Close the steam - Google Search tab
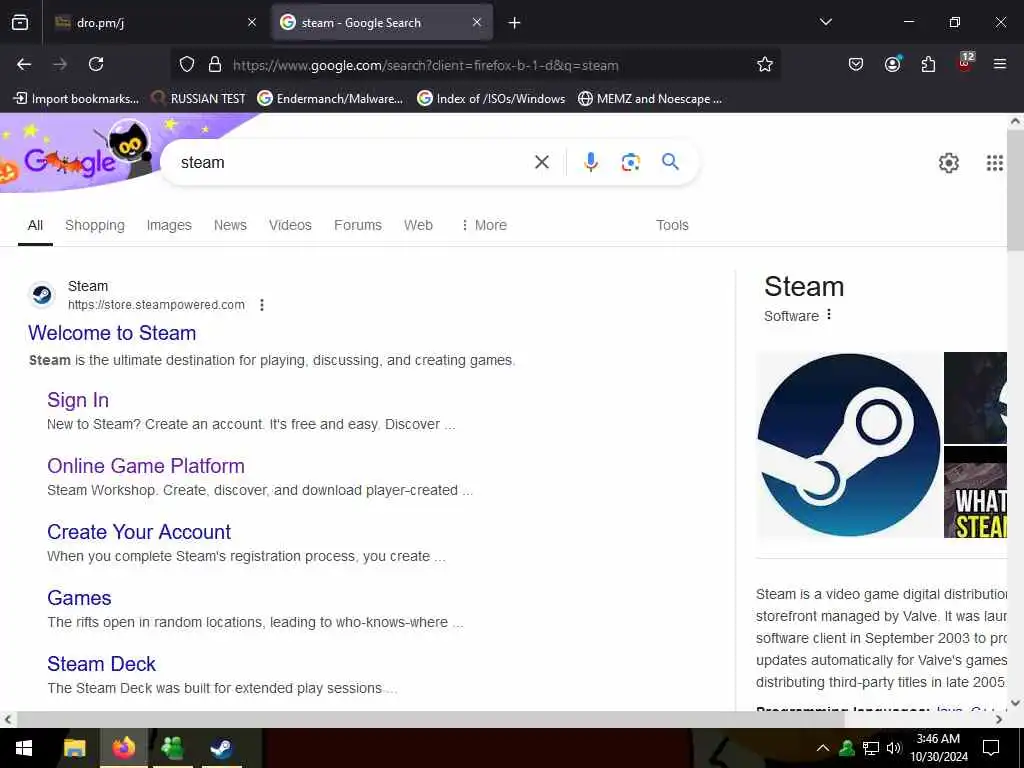The image size is (1024, 768). [x=477, y=22]
